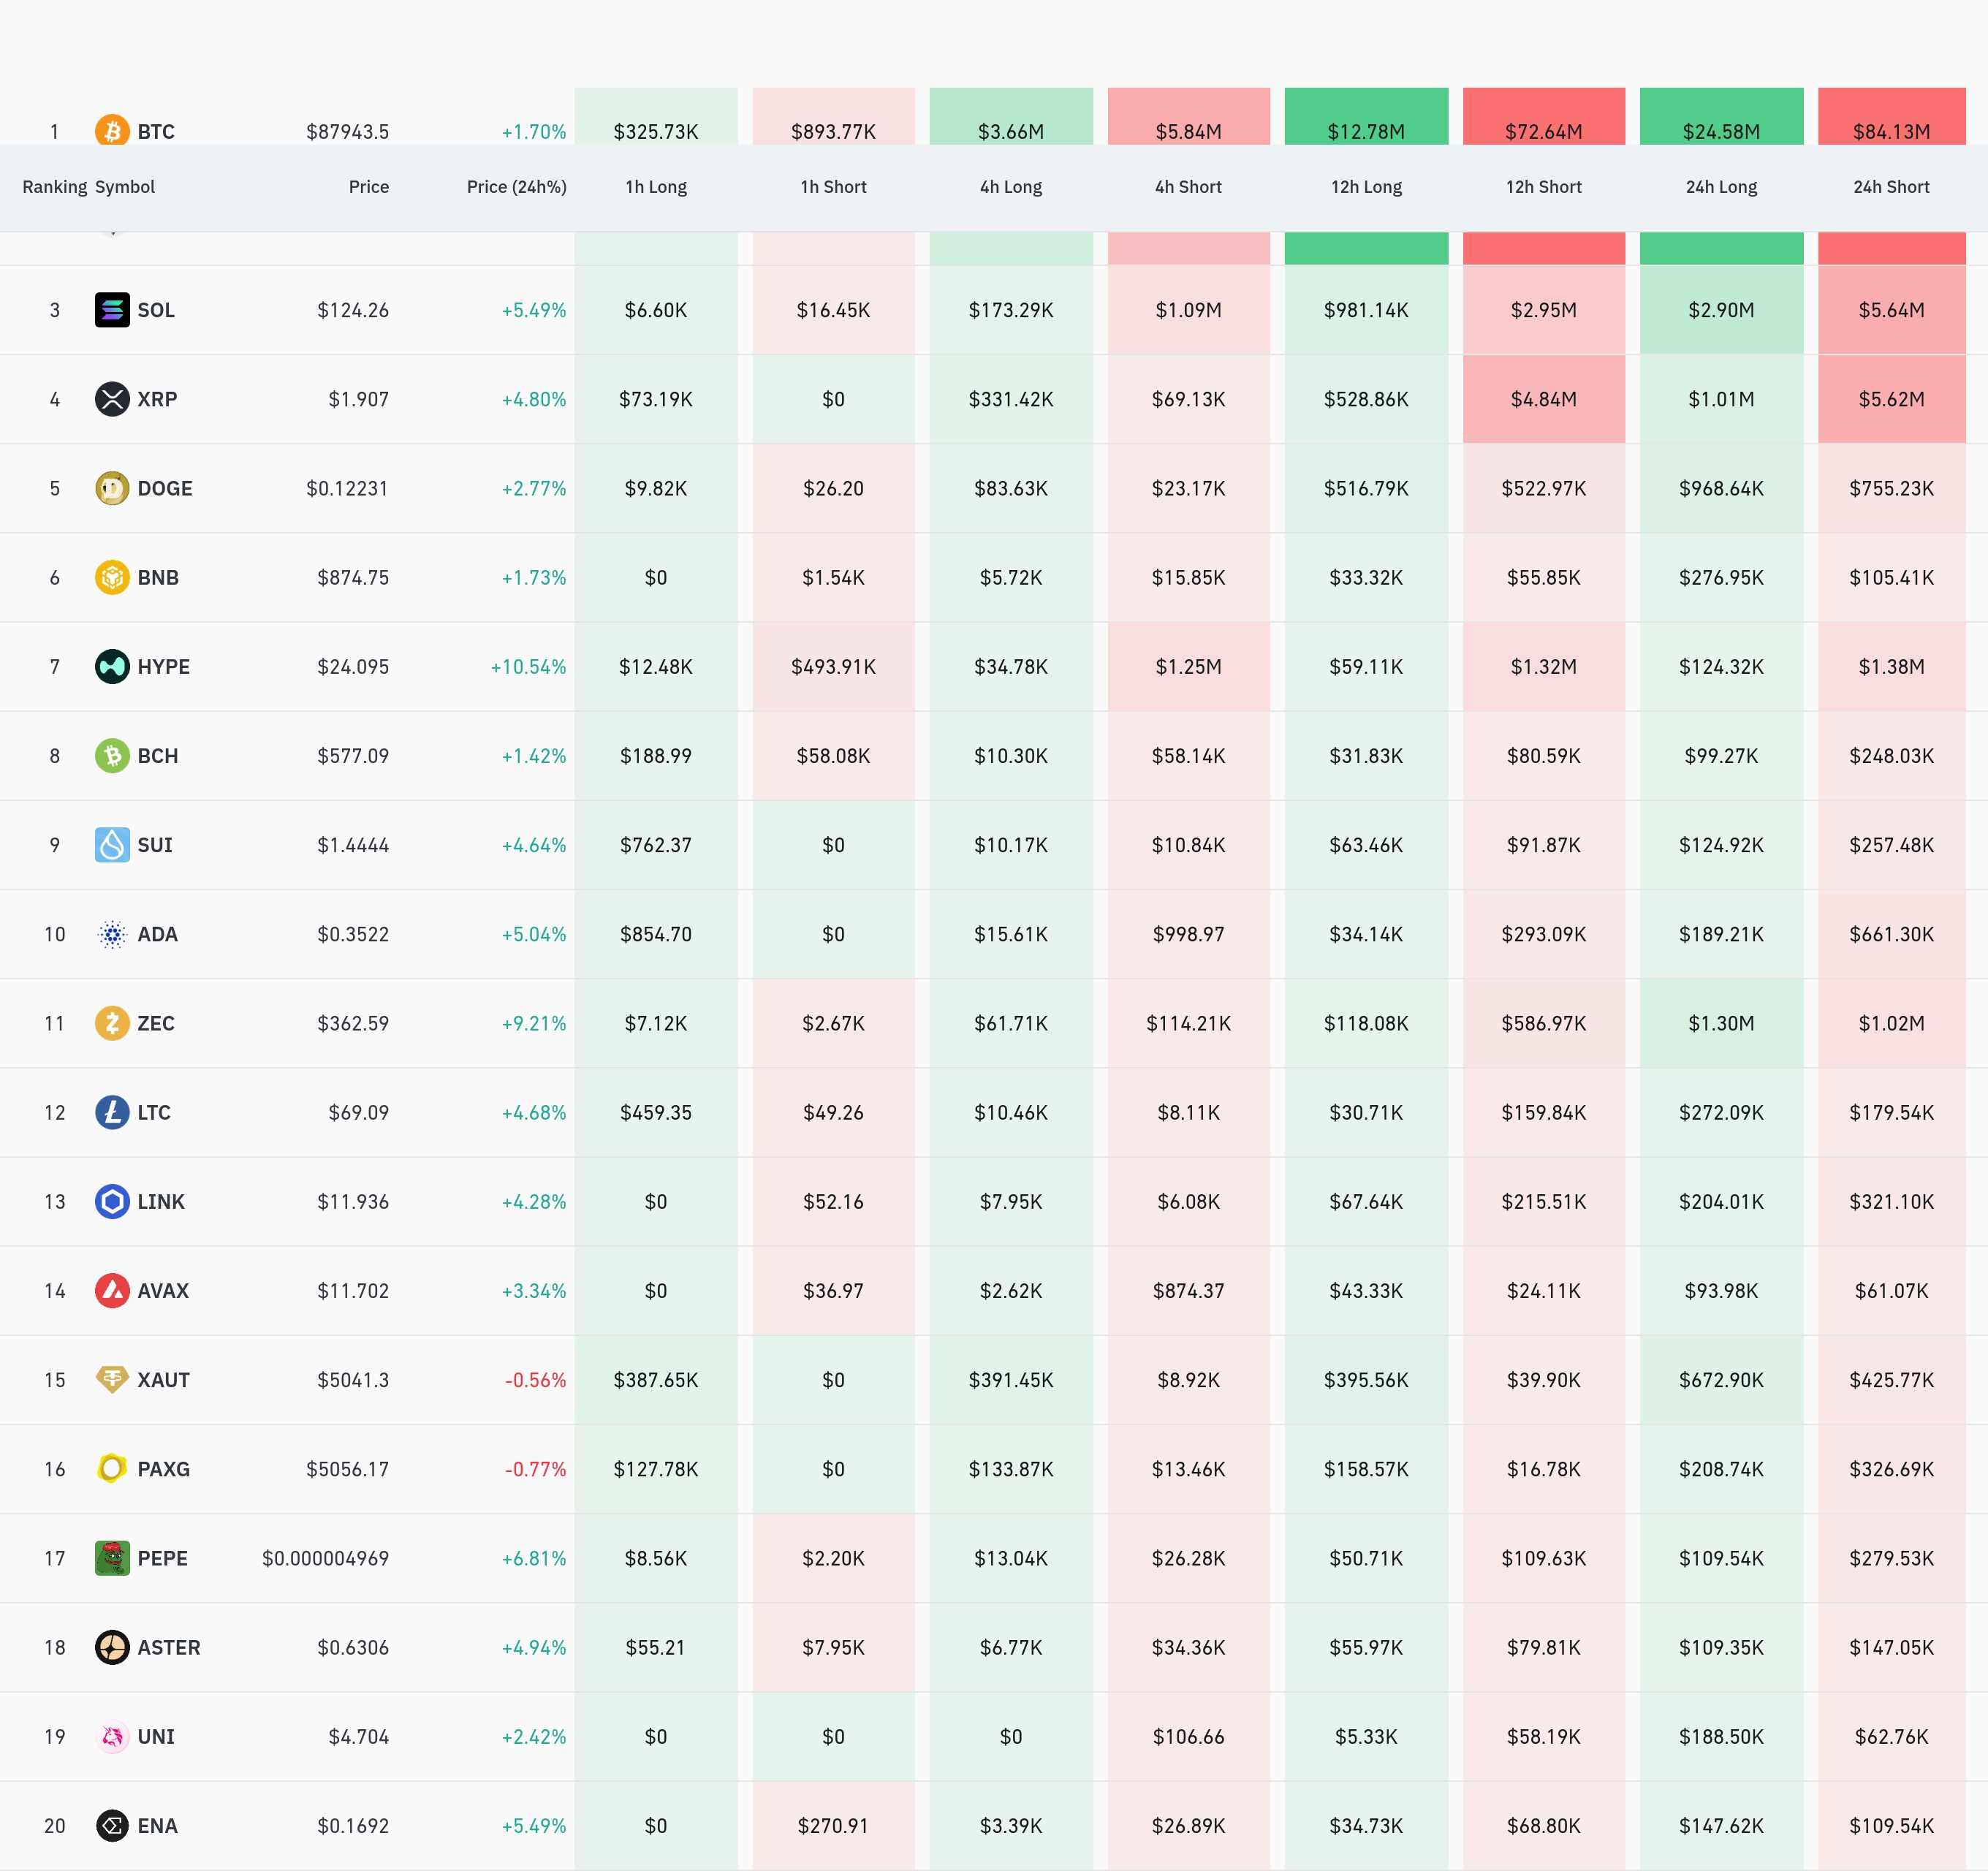Click the SOL Solana logo icon
Image resolution: width=1988 pixels, height=1871 pixels.
[x=112, y=310]
